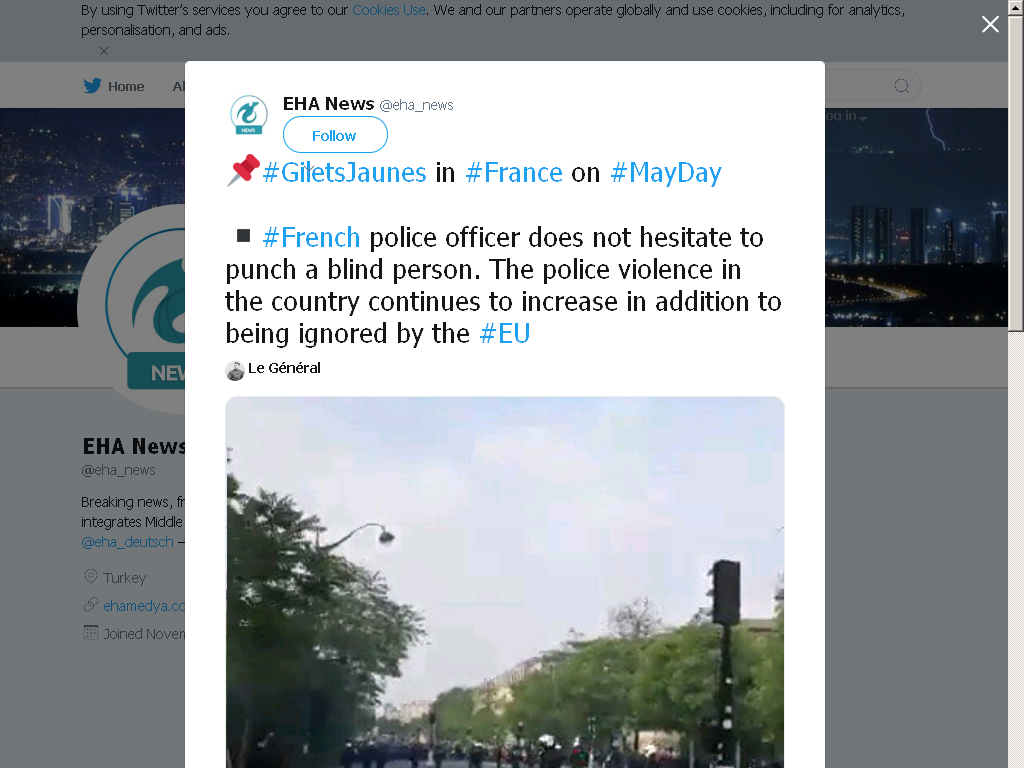Image resolution: width=1024 pixels, height=768 pixels.
Task: Follow EHA News
Action: 335,135
